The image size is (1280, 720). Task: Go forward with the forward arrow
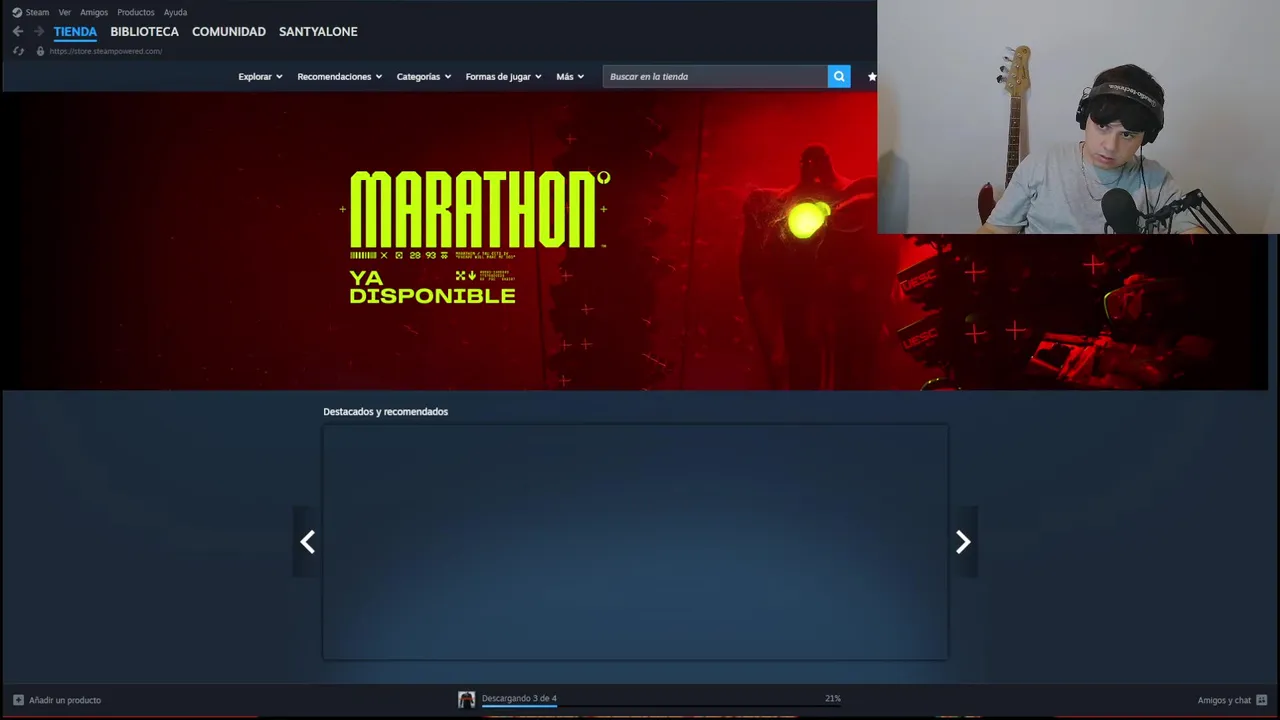tap(39, 32)
